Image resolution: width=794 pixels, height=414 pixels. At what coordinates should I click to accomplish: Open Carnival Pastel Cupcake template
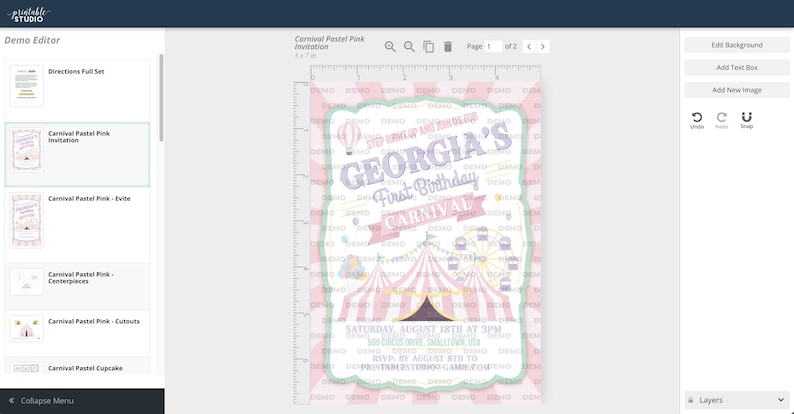[x=77, y=365]
